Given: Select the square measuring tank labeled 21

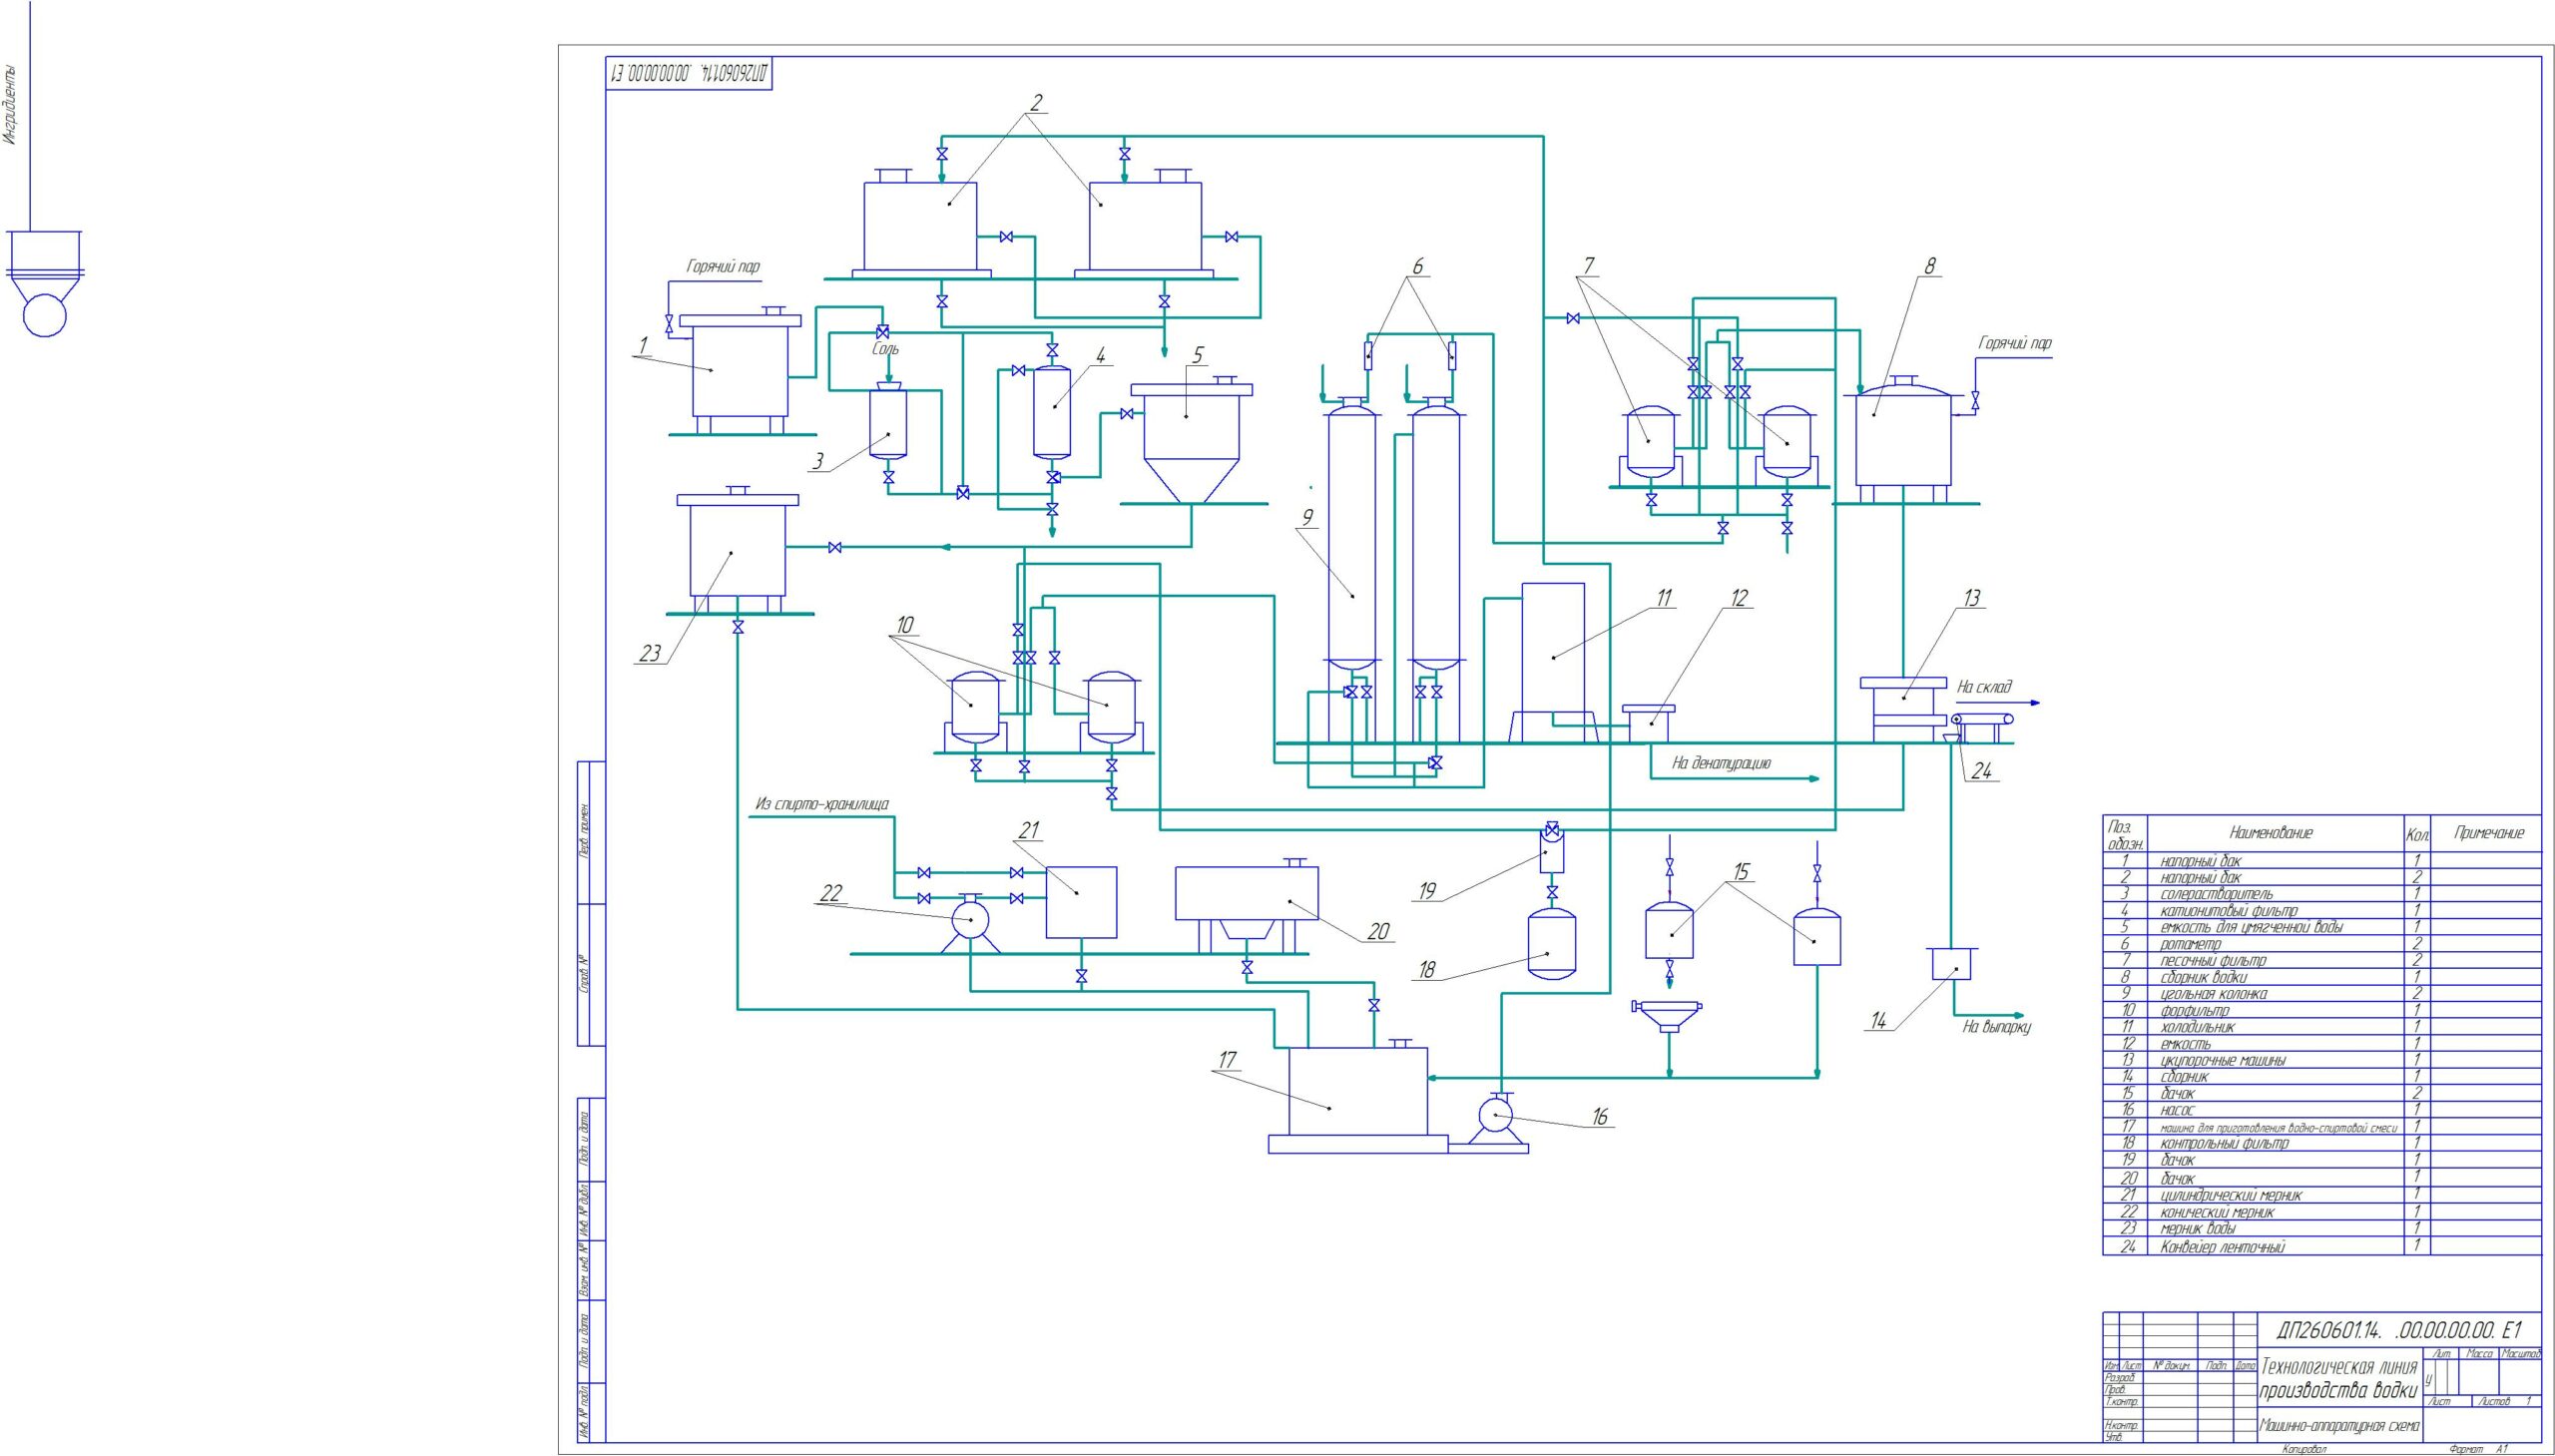Looking at the screenshot, I should click(x=1081, y=902).
